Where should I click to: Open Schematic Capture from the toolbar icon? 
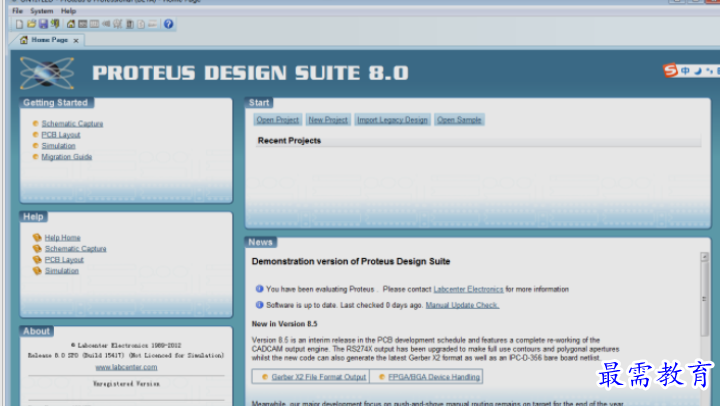83,24
